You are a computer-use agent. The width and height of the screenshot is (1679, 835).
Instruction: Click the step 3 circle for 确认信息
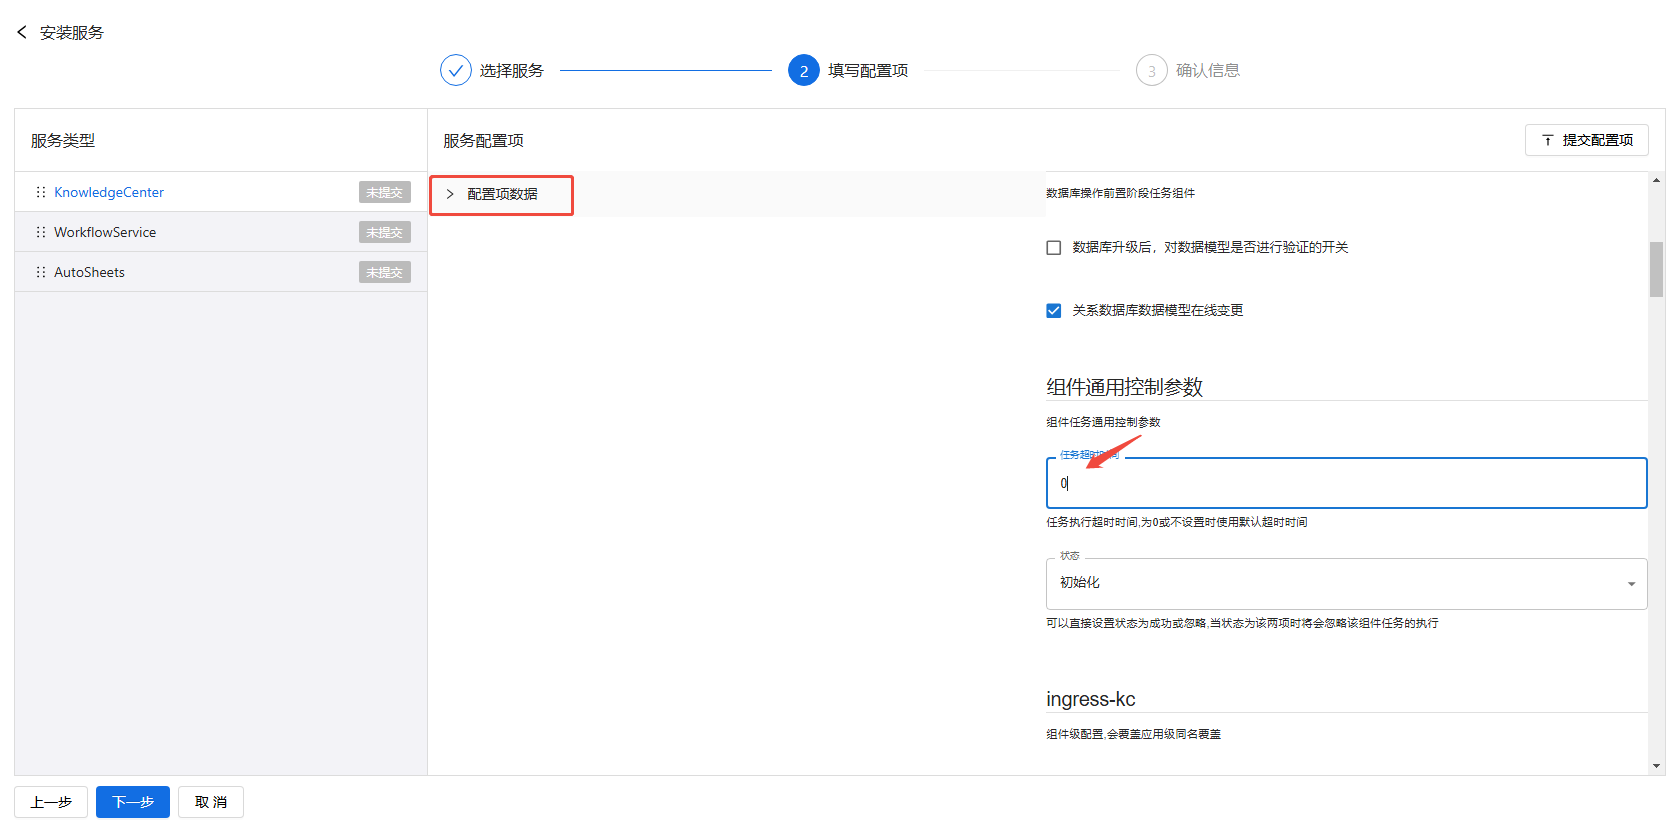1152,70
